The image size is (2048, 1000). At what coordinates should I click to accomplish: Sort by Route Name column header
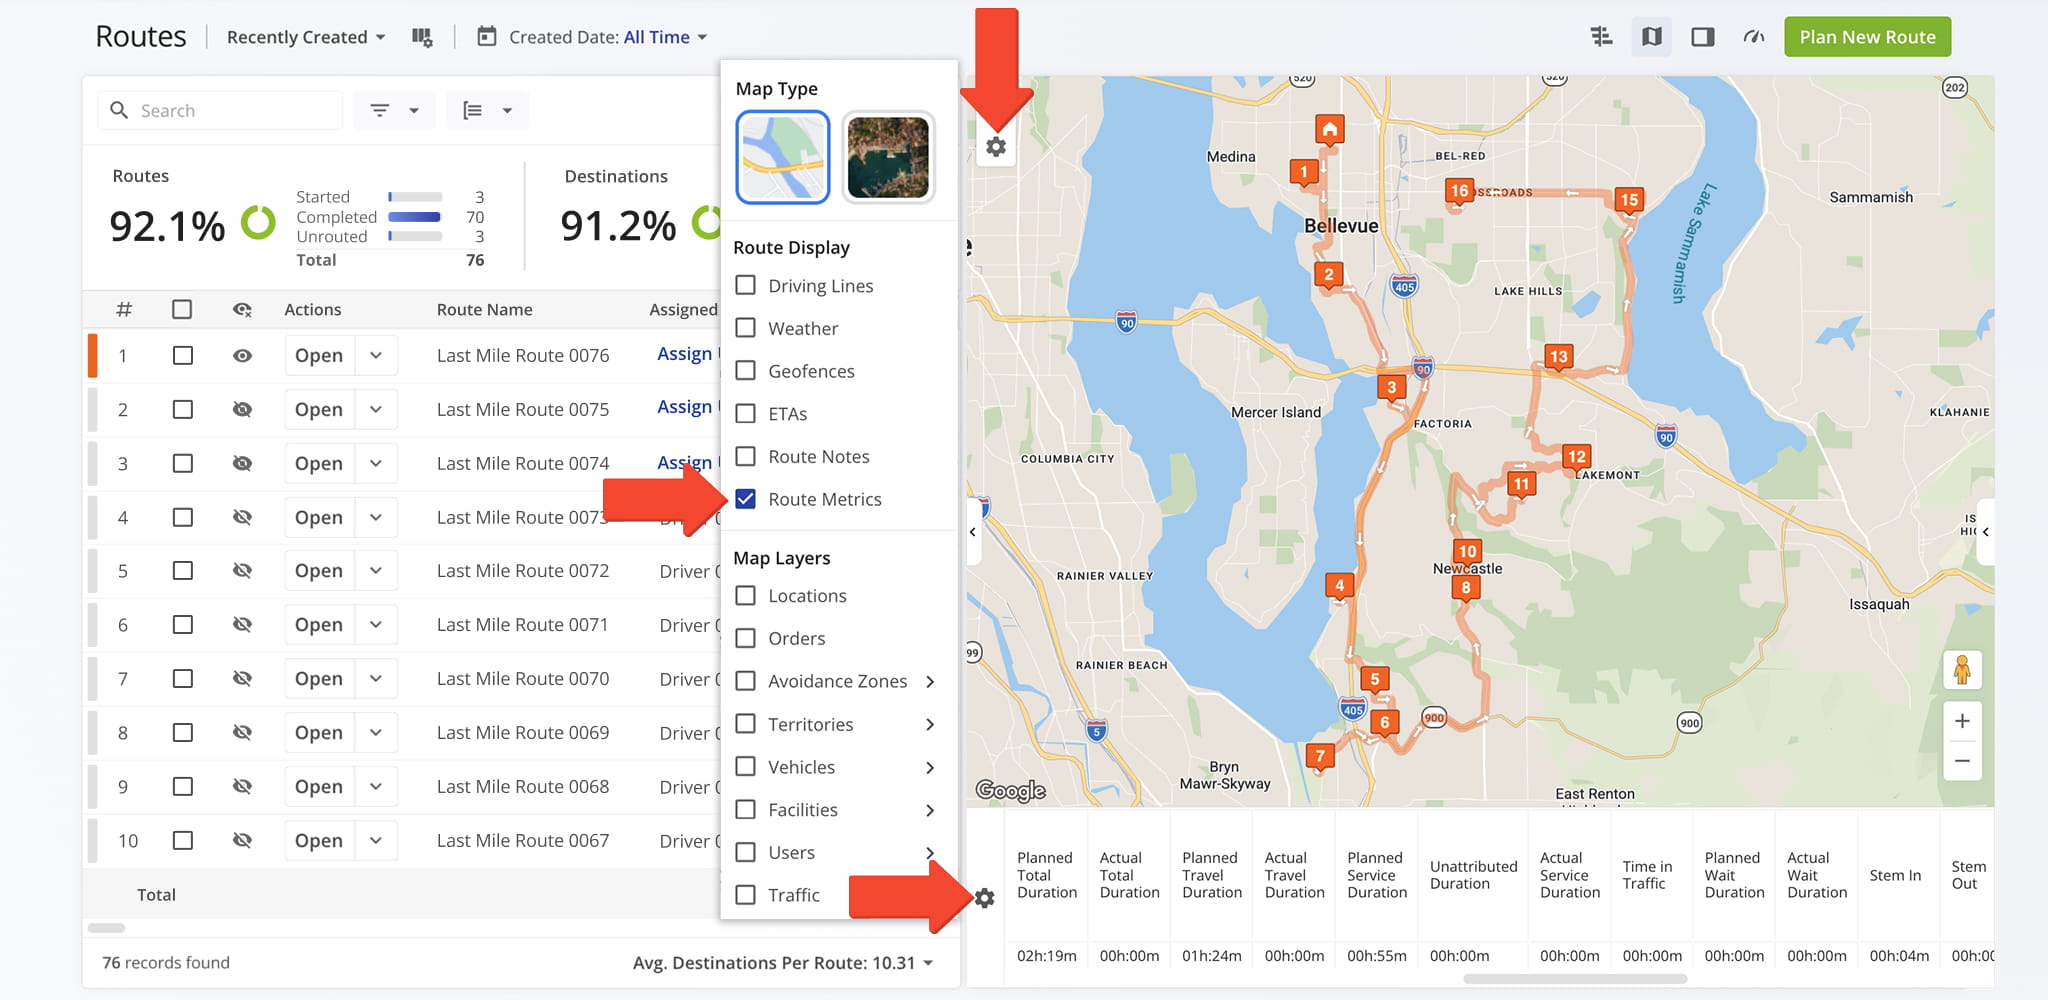coord(484,310)
